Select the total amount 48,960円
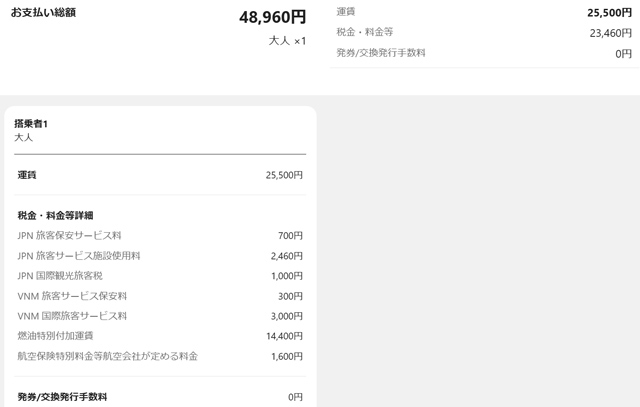Viewport: 640px width, 407px height. pyautogui.click(x=272, y=17)
